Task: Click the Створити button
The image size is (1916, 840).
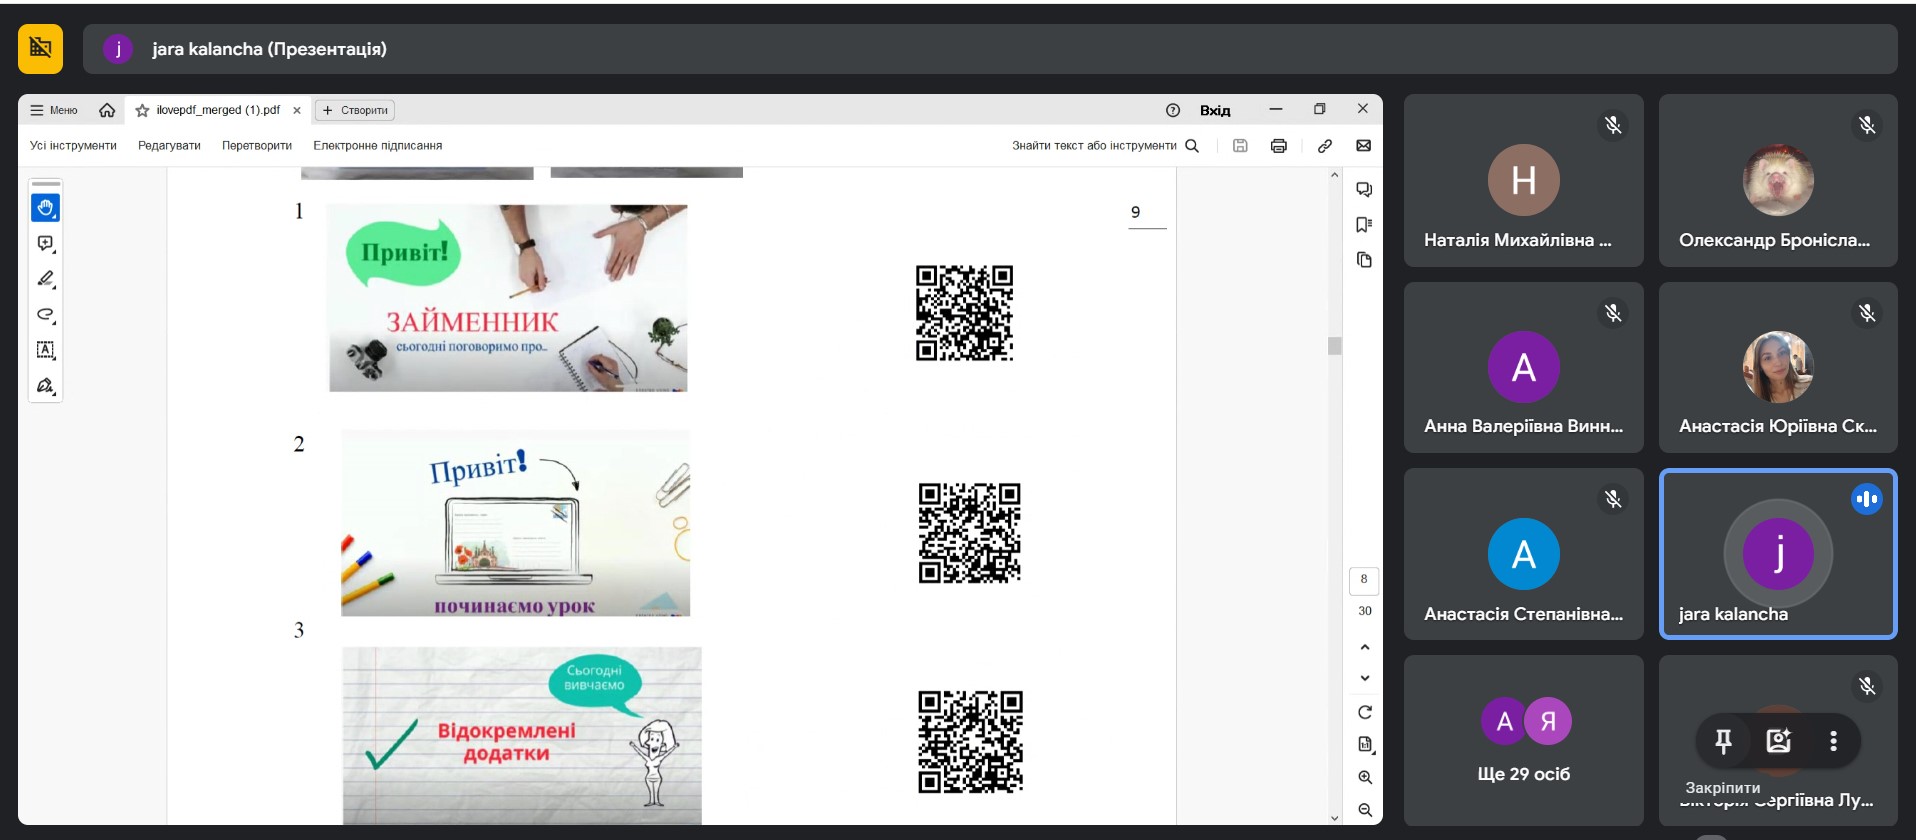Action: pos(355,110)
